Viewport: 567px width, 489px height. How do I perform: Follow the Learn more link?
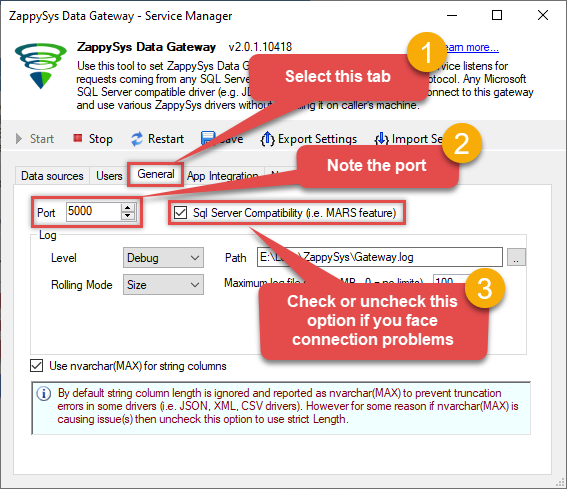(x=472, y=47)
